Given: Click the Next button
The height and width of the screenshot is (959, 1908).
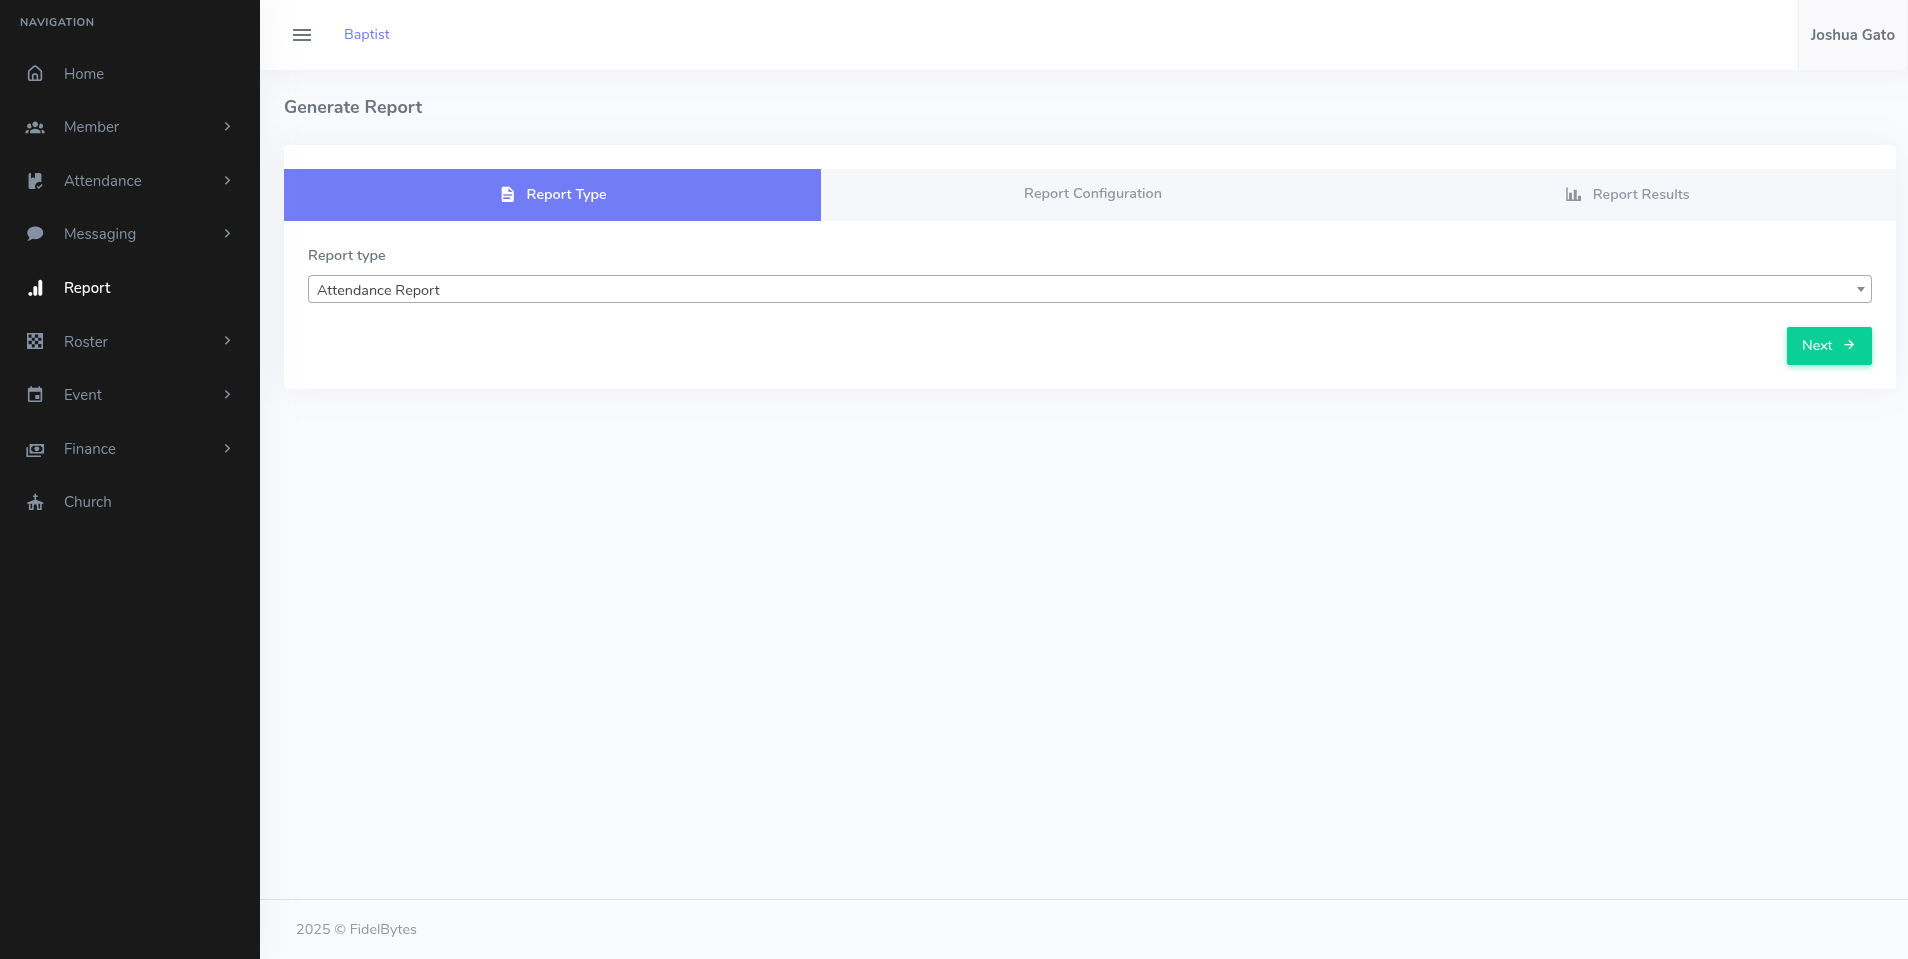Looking at the screenshot, I should [x=1828, y=345].
